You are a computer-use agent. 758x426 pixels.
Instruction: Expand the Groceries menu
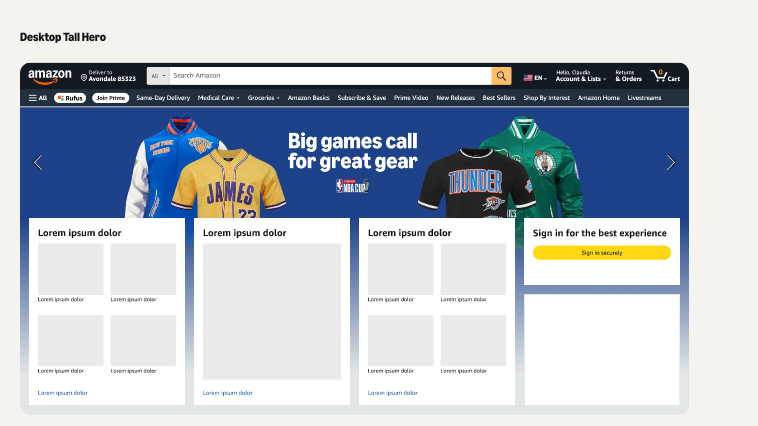[x=263, y=98]
